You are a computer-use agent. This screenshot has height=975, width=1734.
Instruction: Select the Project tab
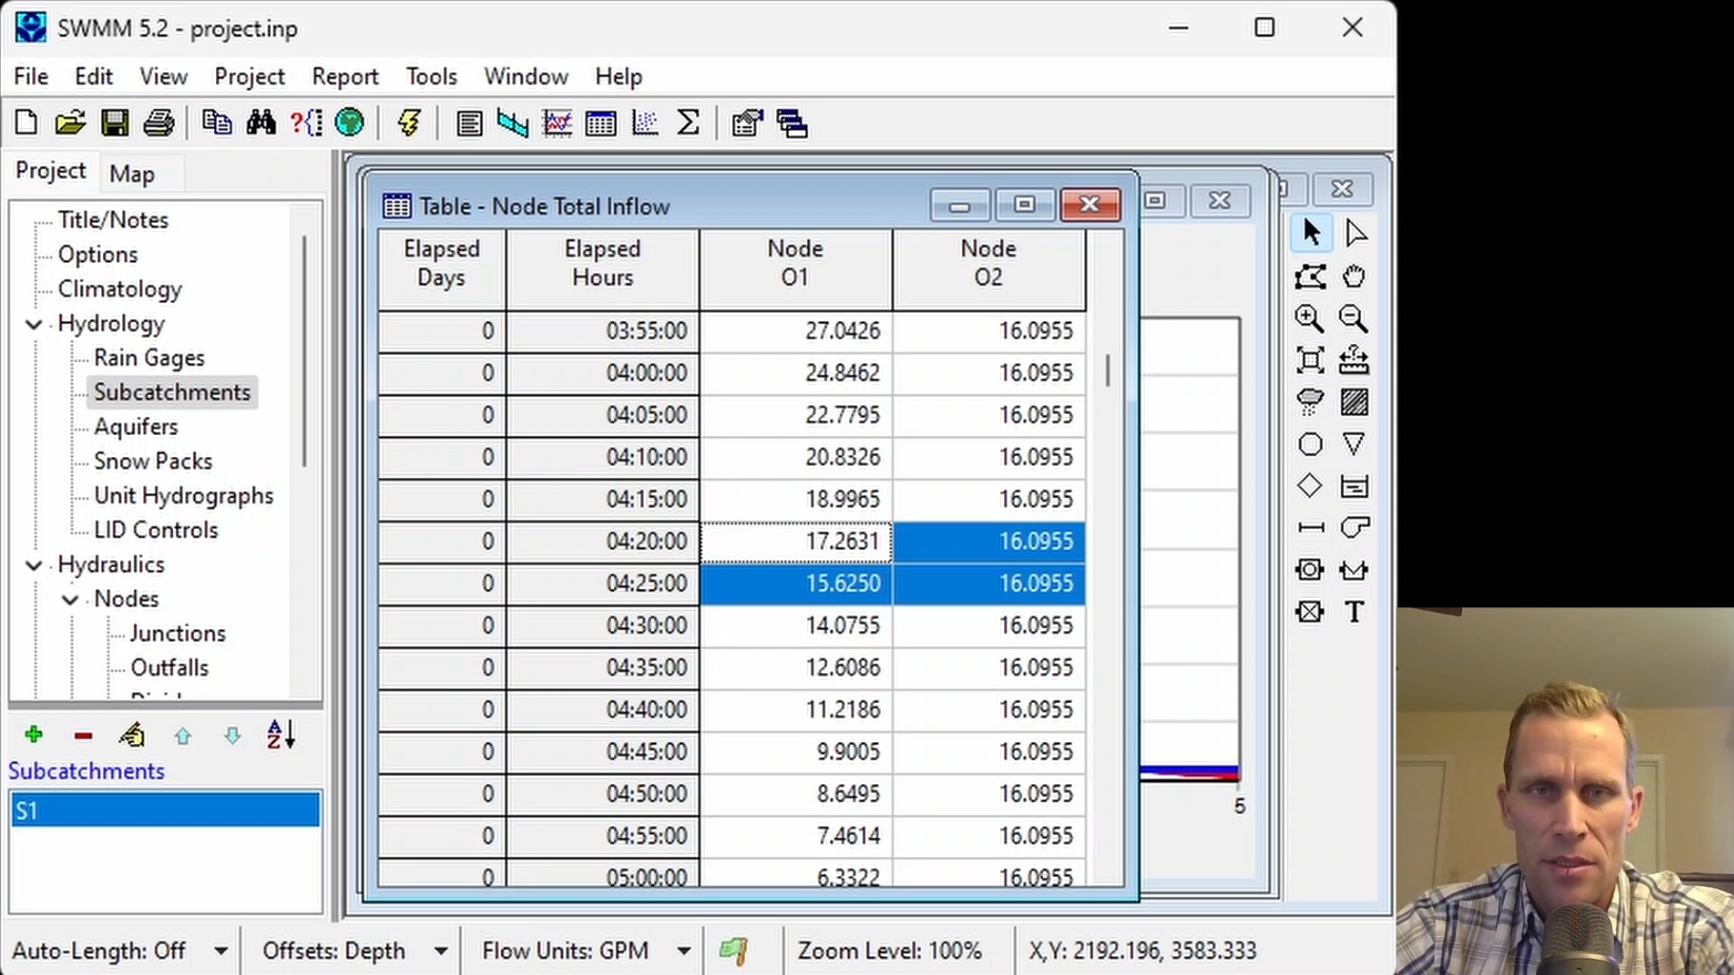[51, 171]
